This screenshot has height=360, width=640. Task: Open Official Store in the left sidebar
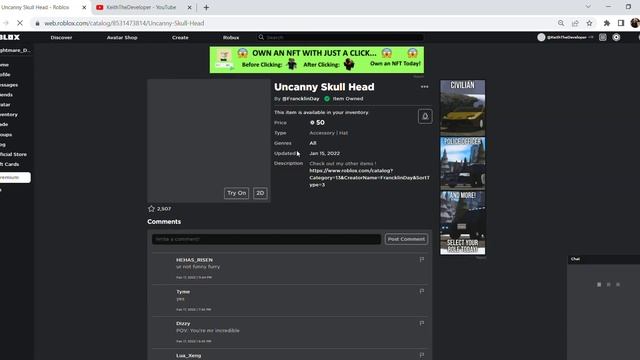(13, 154)
